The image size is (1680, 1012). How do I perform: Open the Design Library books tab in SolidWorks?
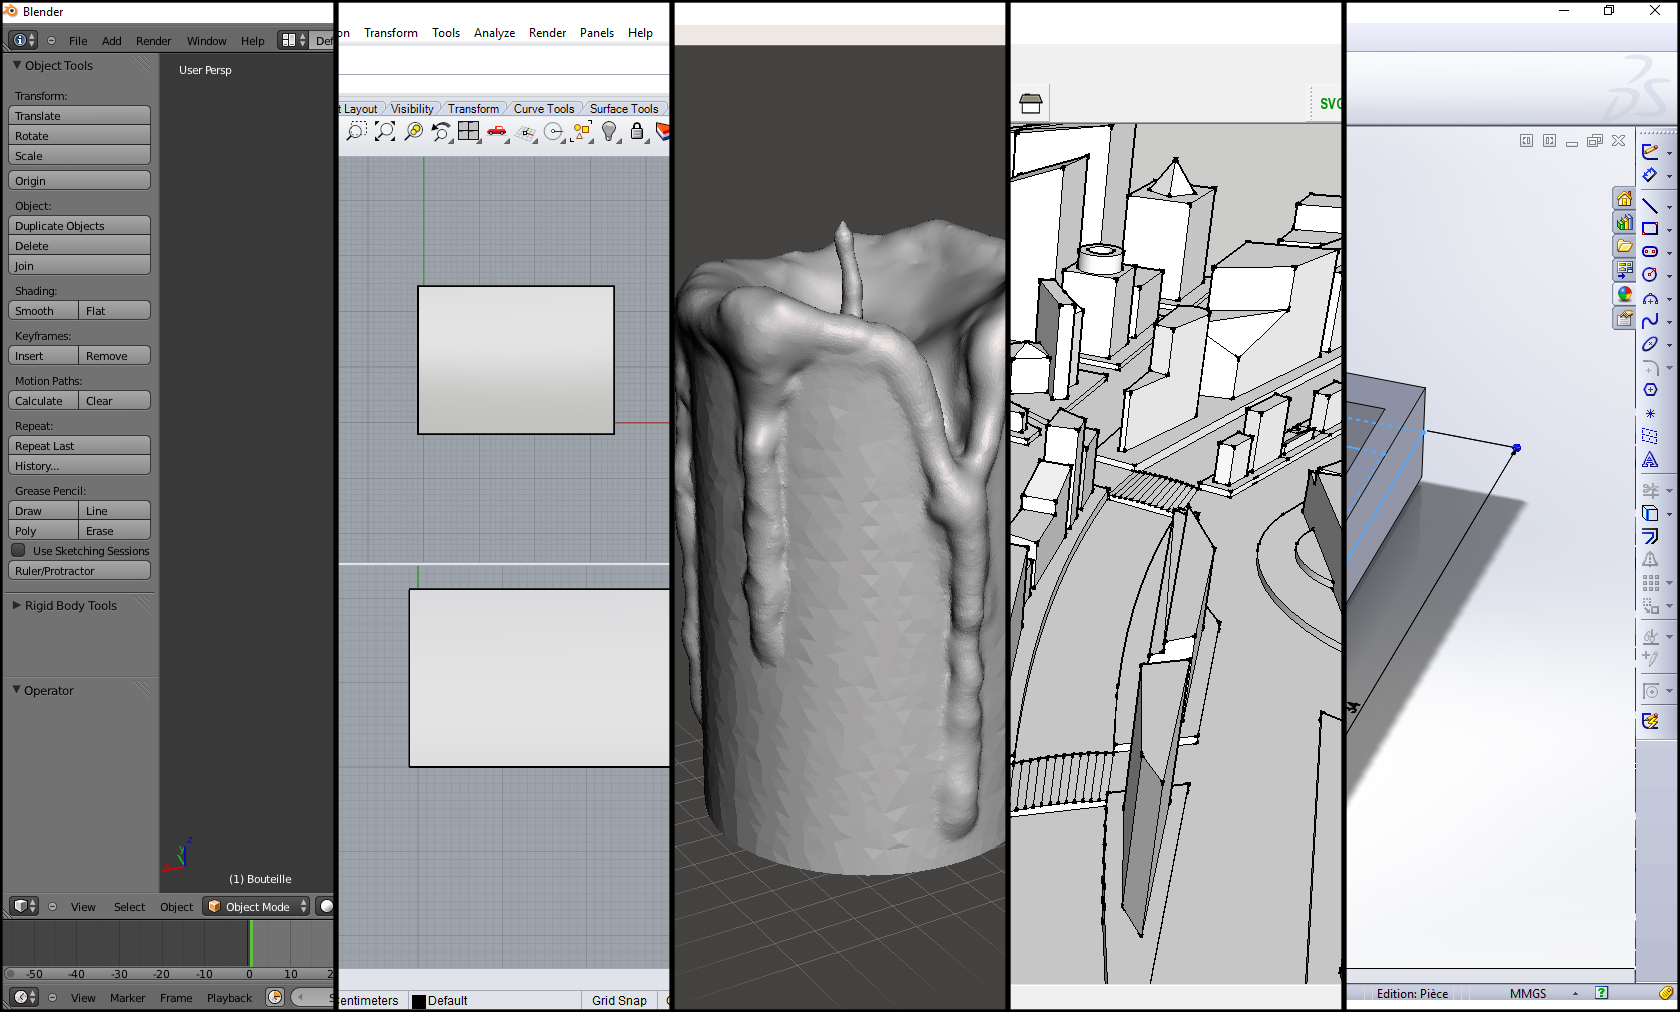coord(1624,222)
